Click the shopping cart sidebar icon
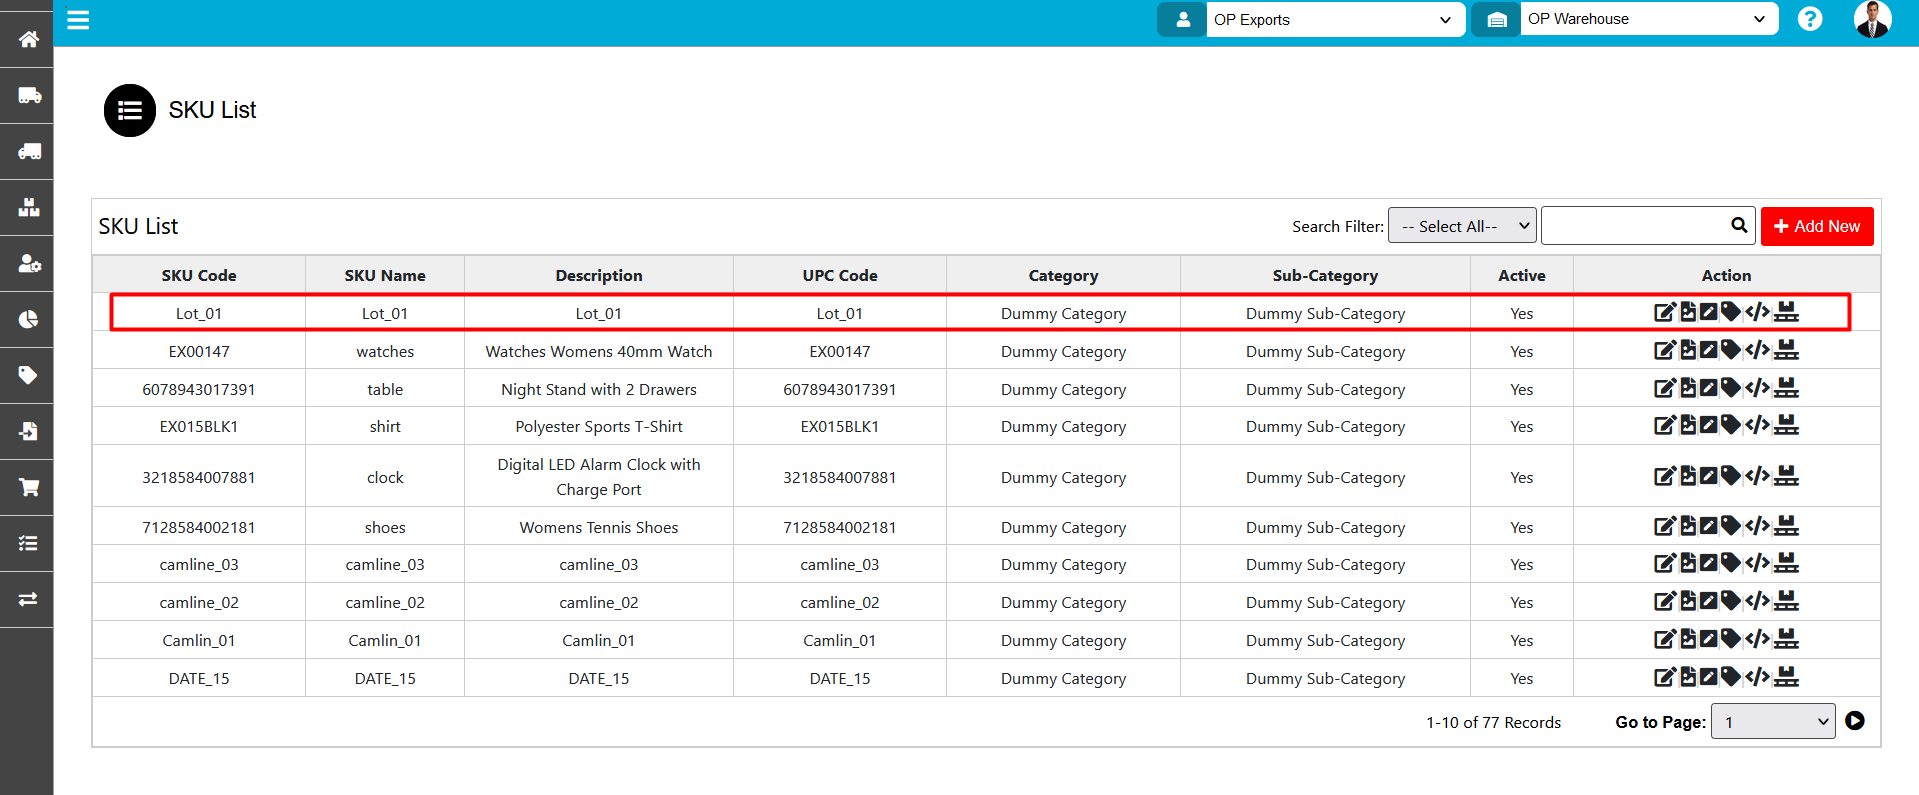Viewport: 1919px width, 795px height. point(28,487)
